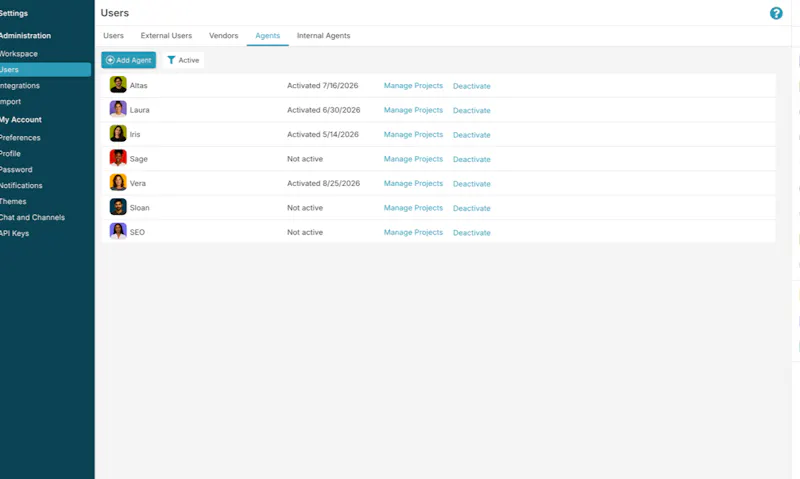The height and width of the screenshot is (479, 800).
Task: Click the 'Activated 7/16/2026' status text
Action: (322, 86)
